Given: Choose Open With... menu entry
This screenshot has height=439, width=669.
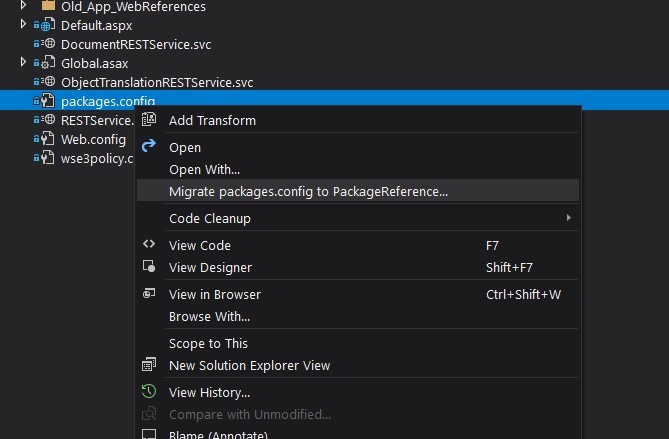Looking at the screenshot, I should coord(358,169).
